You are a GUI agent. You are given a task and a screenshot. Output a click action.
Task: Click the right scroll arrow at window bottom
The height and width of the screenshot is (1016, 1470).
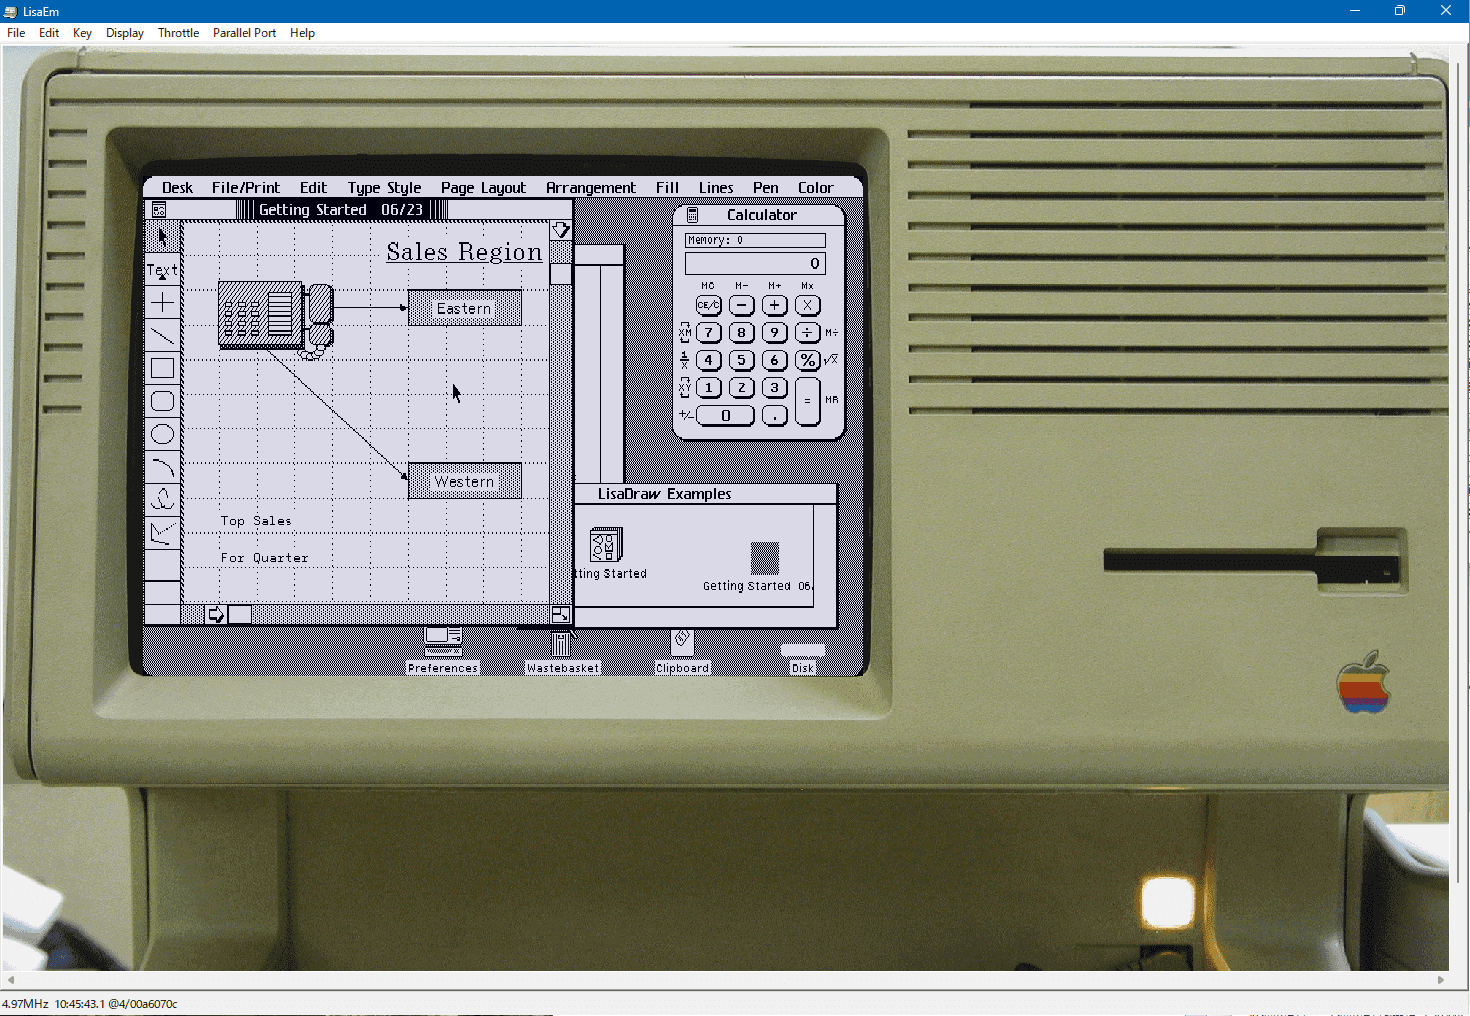click(x=215, y=614)
